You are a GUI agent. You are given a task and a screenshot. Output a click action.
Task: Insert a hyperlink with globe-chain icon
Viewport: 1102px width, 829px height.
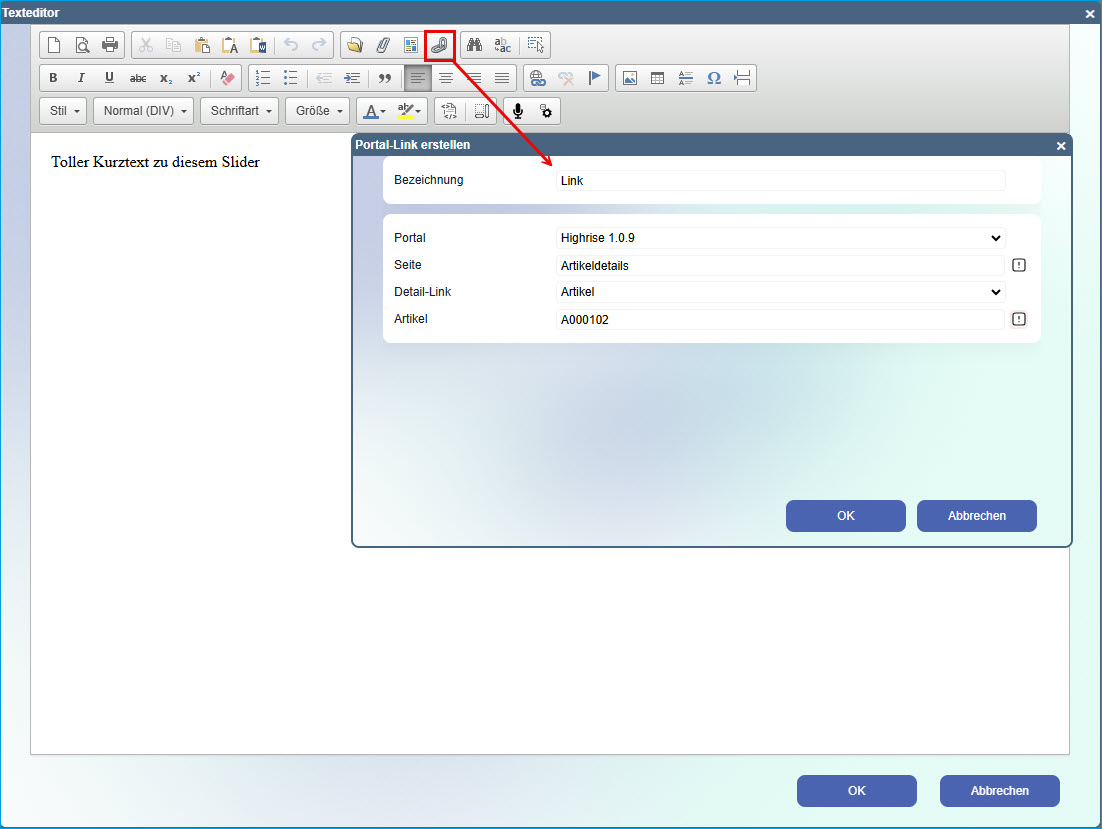(538, 78)
